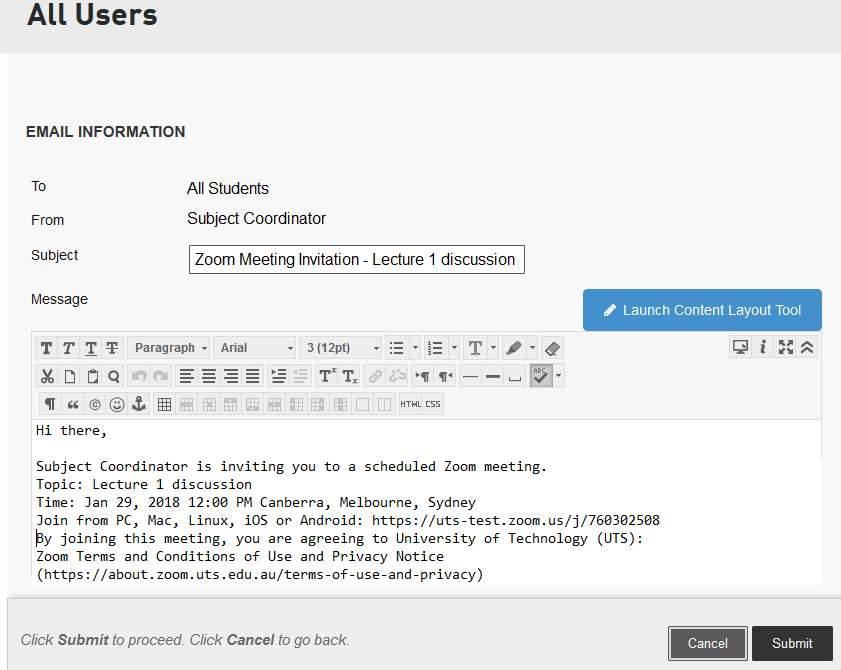Insert a table using the grid icon
Image resolution: width=841 pixels, height=670 pixels.
coord(165,404)
